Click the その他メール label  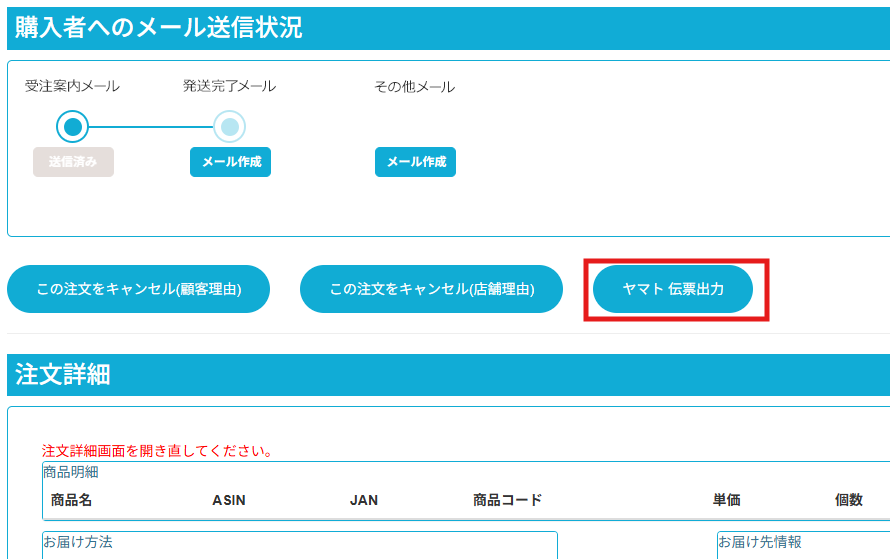(414, 87)
